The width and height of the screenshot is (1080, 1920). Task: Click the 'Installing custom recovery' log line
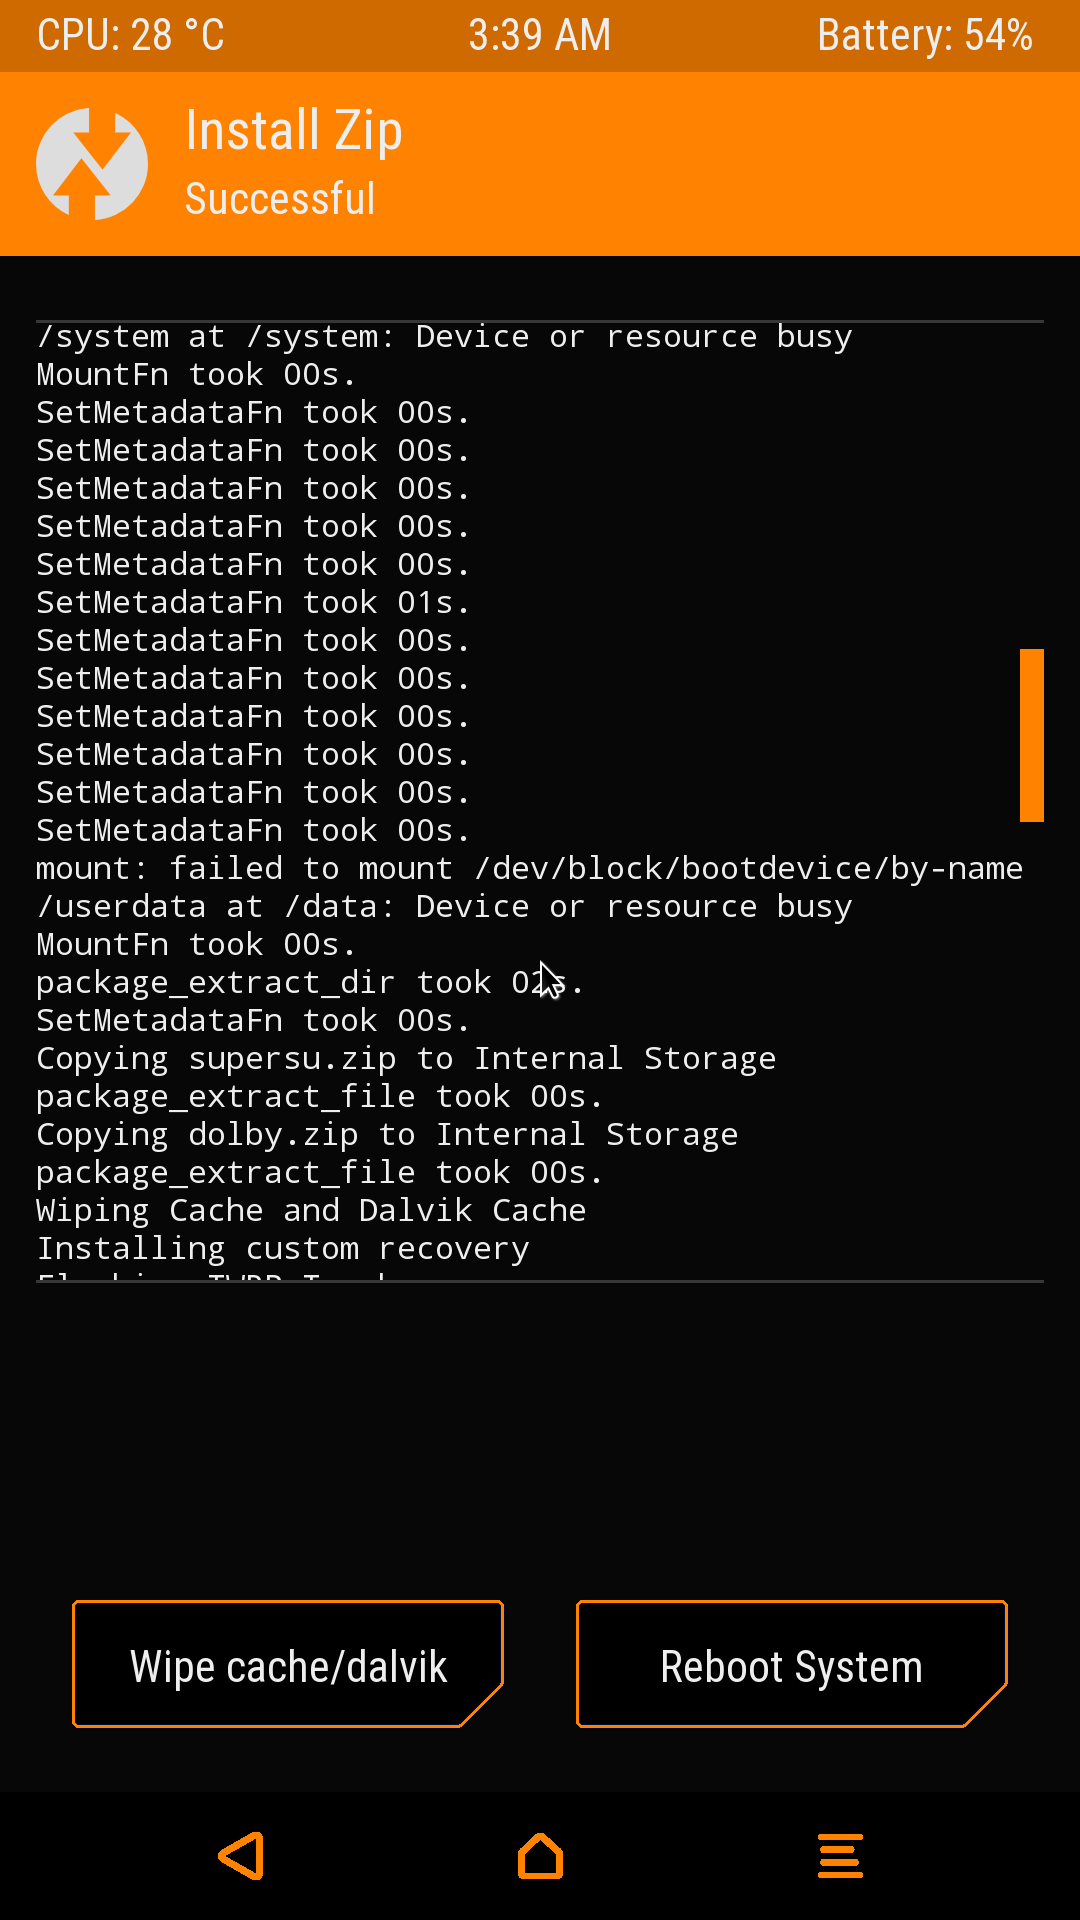283,1249
